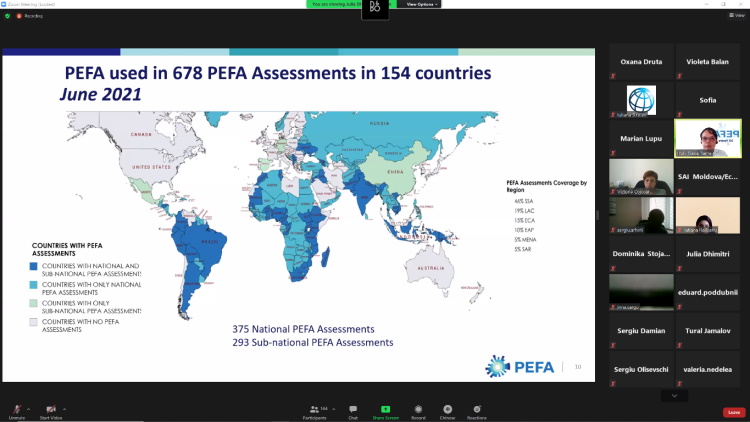Unmute the microphone in the Zoom toolbar
The height and width of the screenshot is (422, 750).
pos(17,411)
